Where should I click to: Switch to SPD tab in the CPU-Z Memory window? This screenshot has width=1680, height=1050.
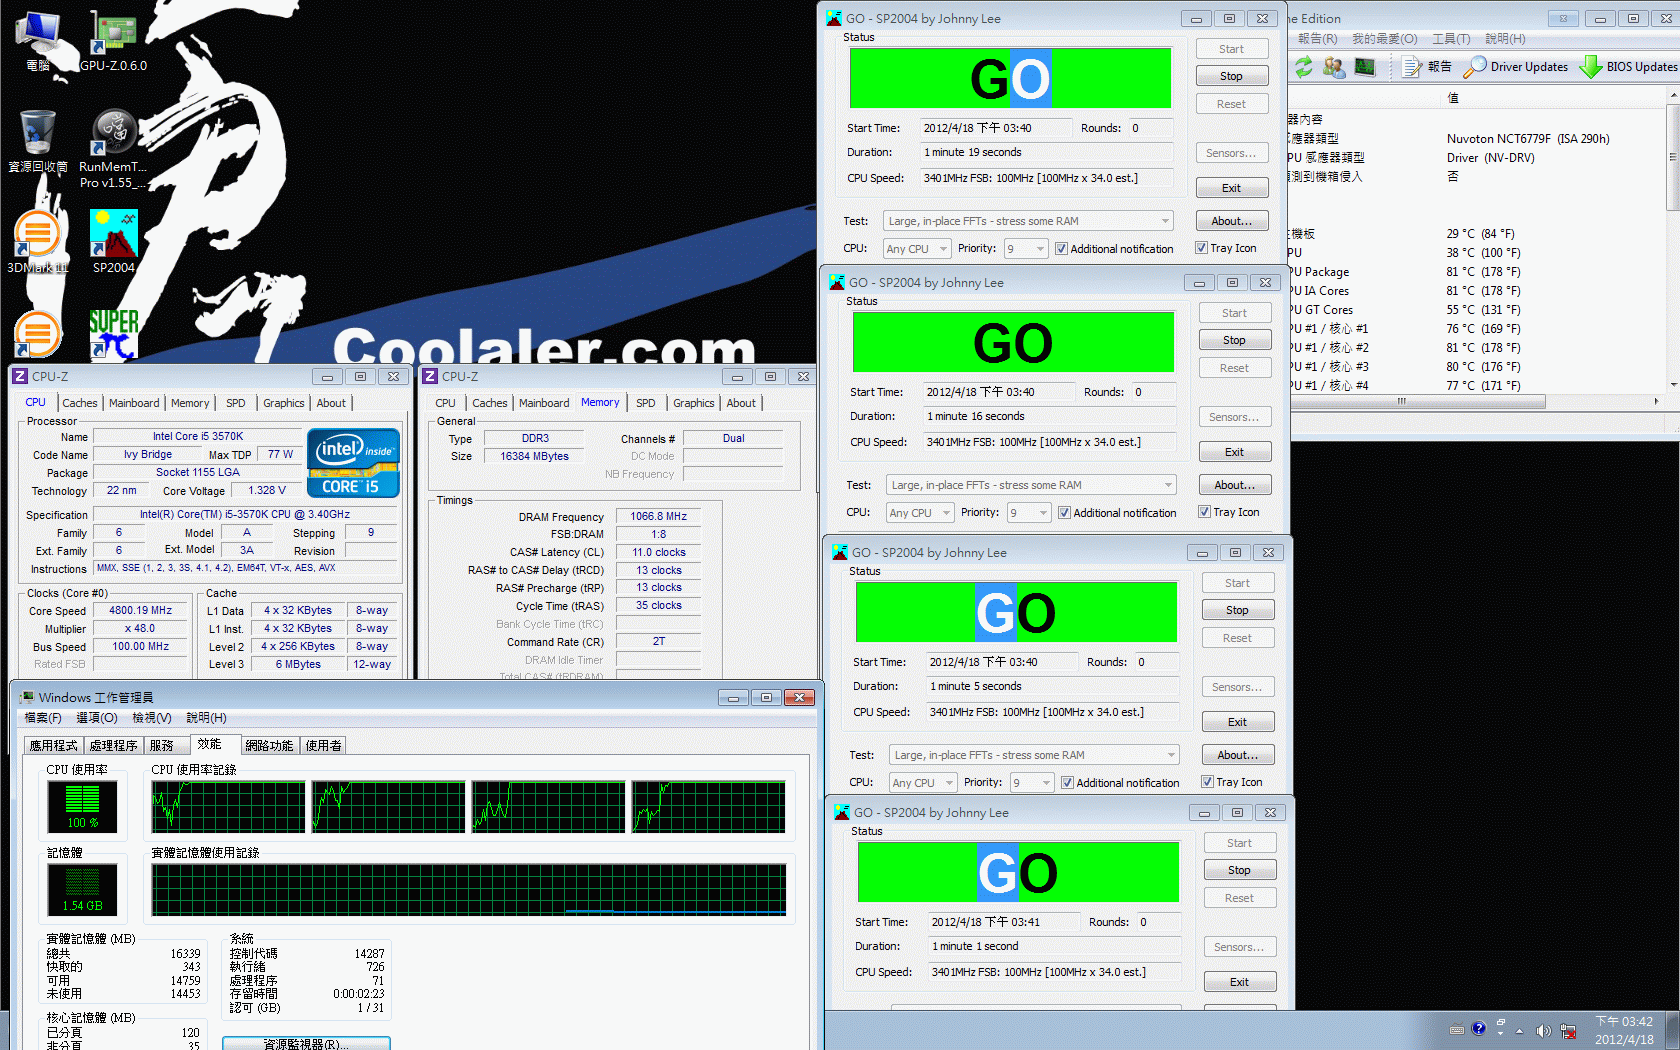(x=646, y=403)
